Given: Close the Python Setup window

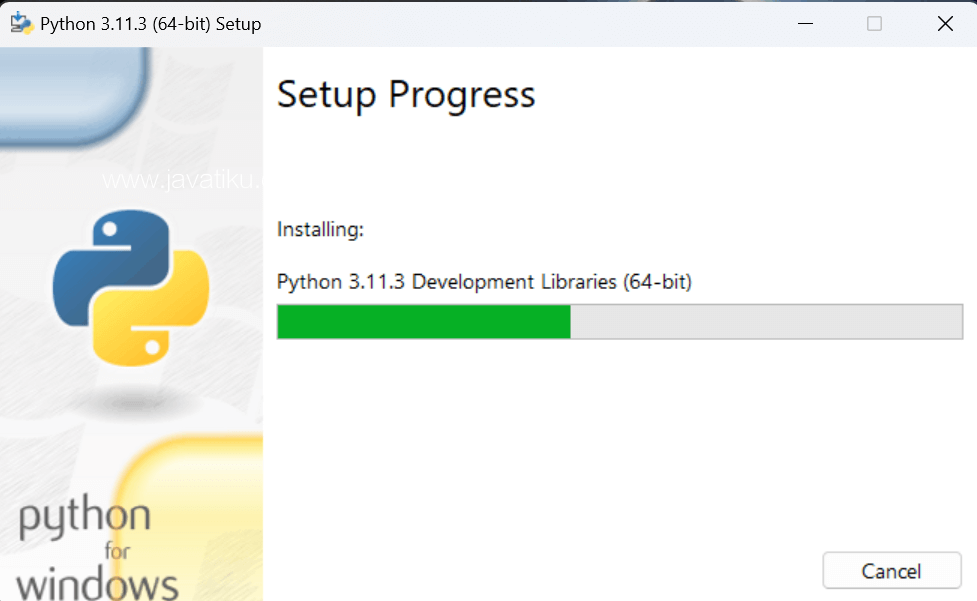Looking at the screenshot, I should (x=945, y=24).
